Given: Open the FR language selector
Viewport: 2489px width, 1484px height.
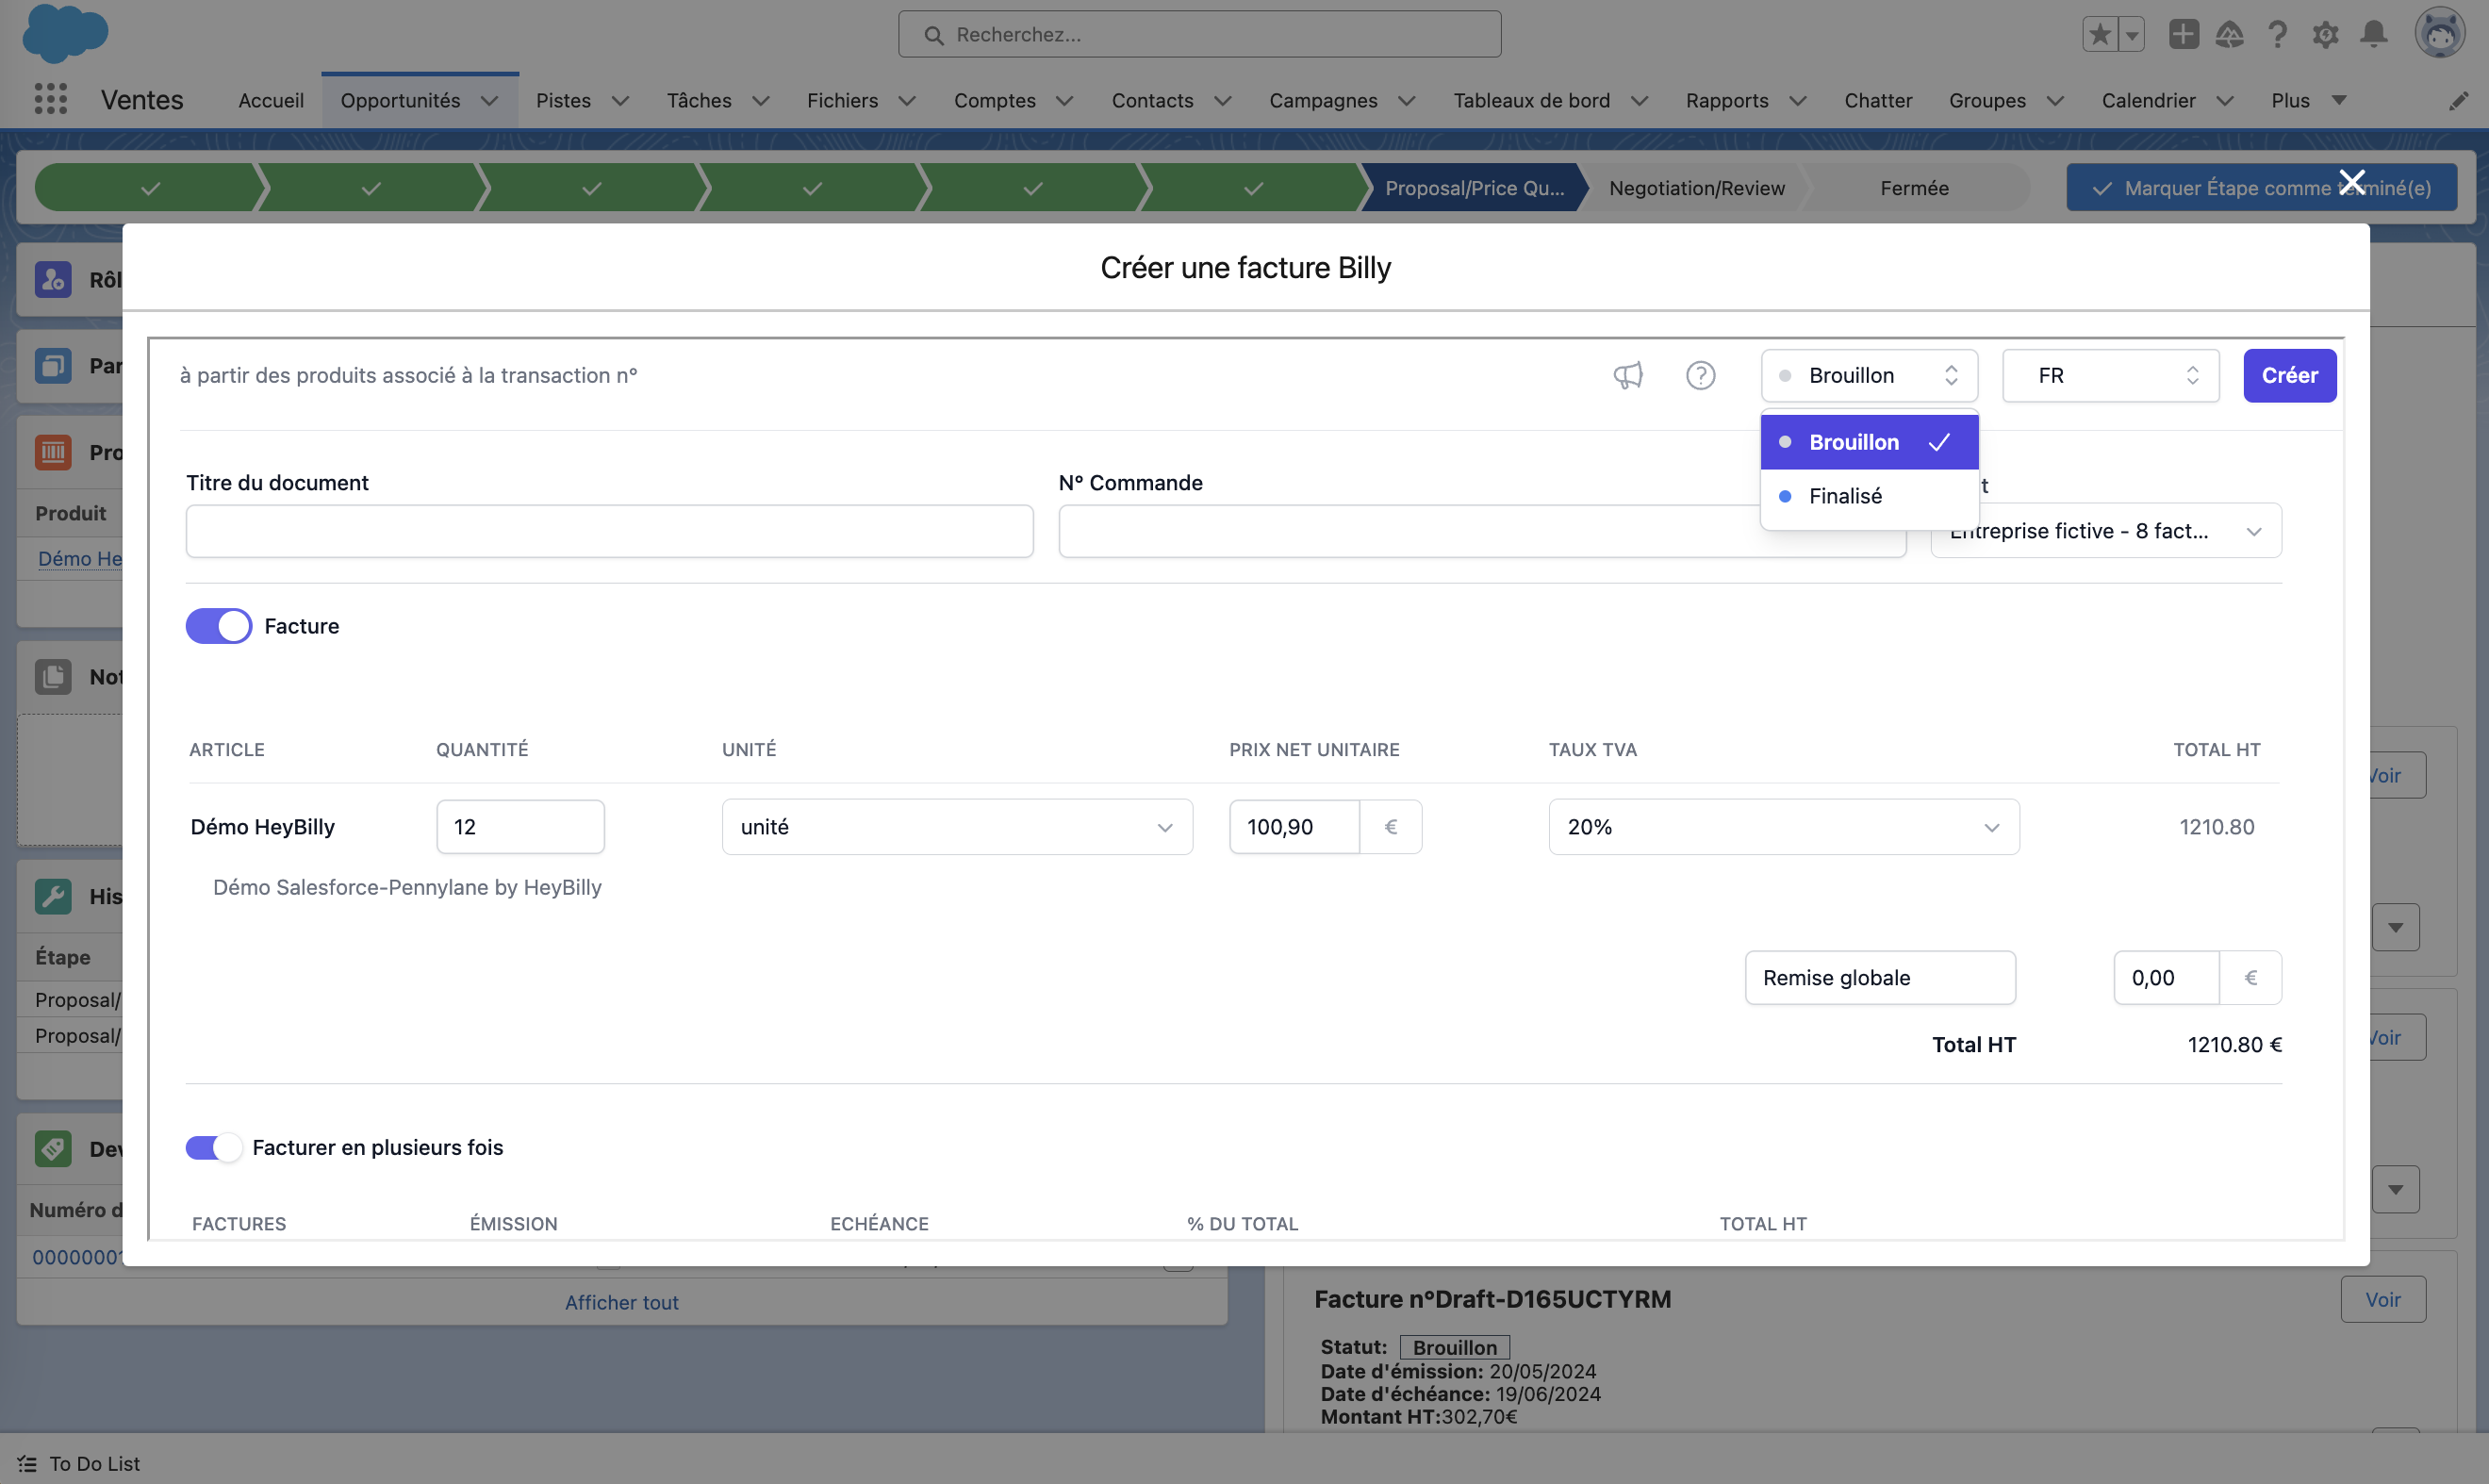Looking at the screenshot, I should 2110,375.
